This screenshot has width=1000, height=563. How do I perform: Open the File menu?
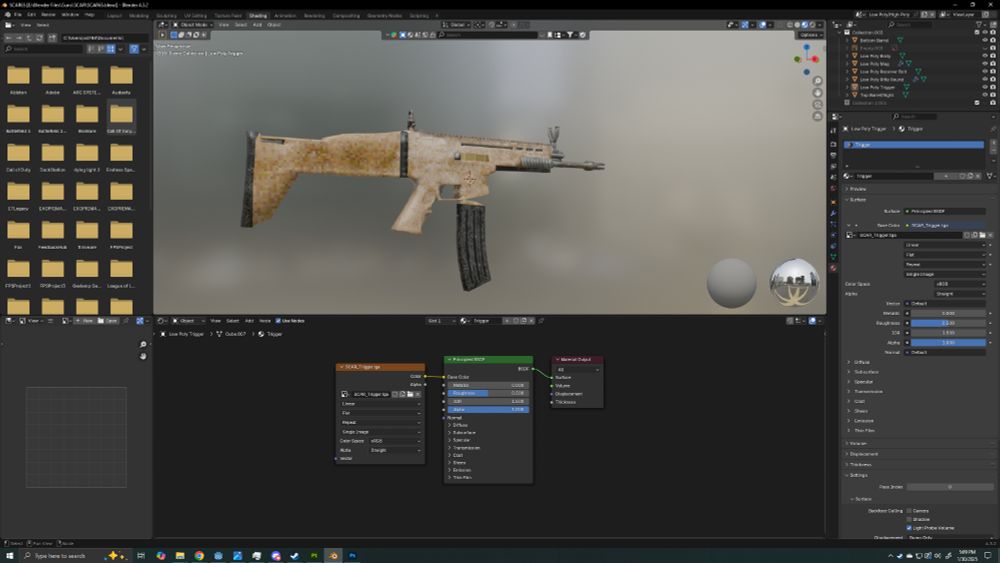[18, 14]
